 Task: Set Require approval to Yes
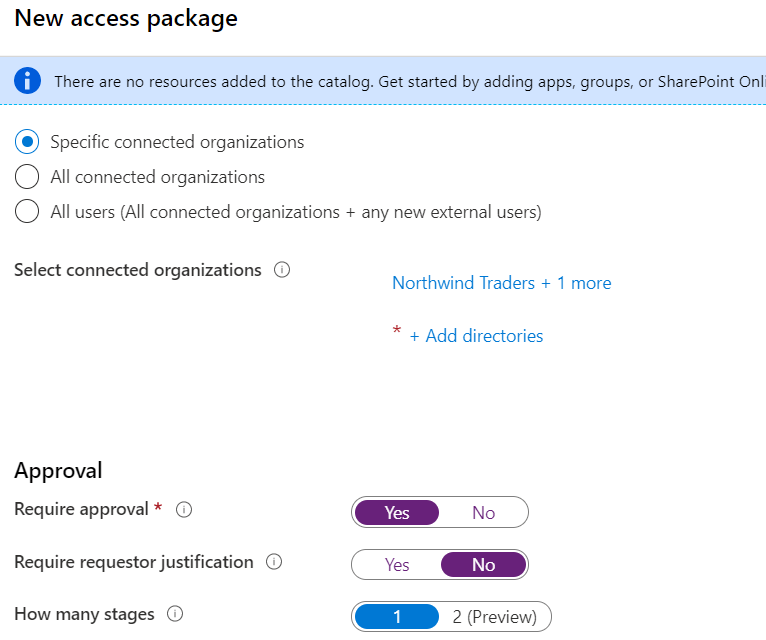397,513
